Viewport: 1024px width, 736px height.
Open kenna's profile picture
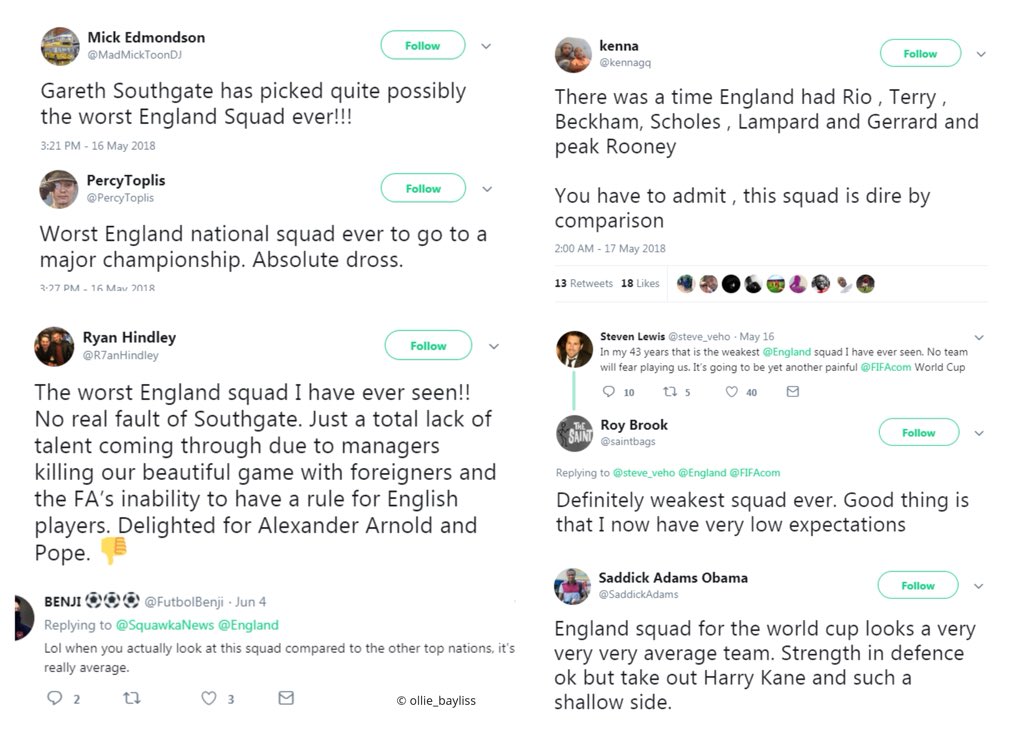573,55
